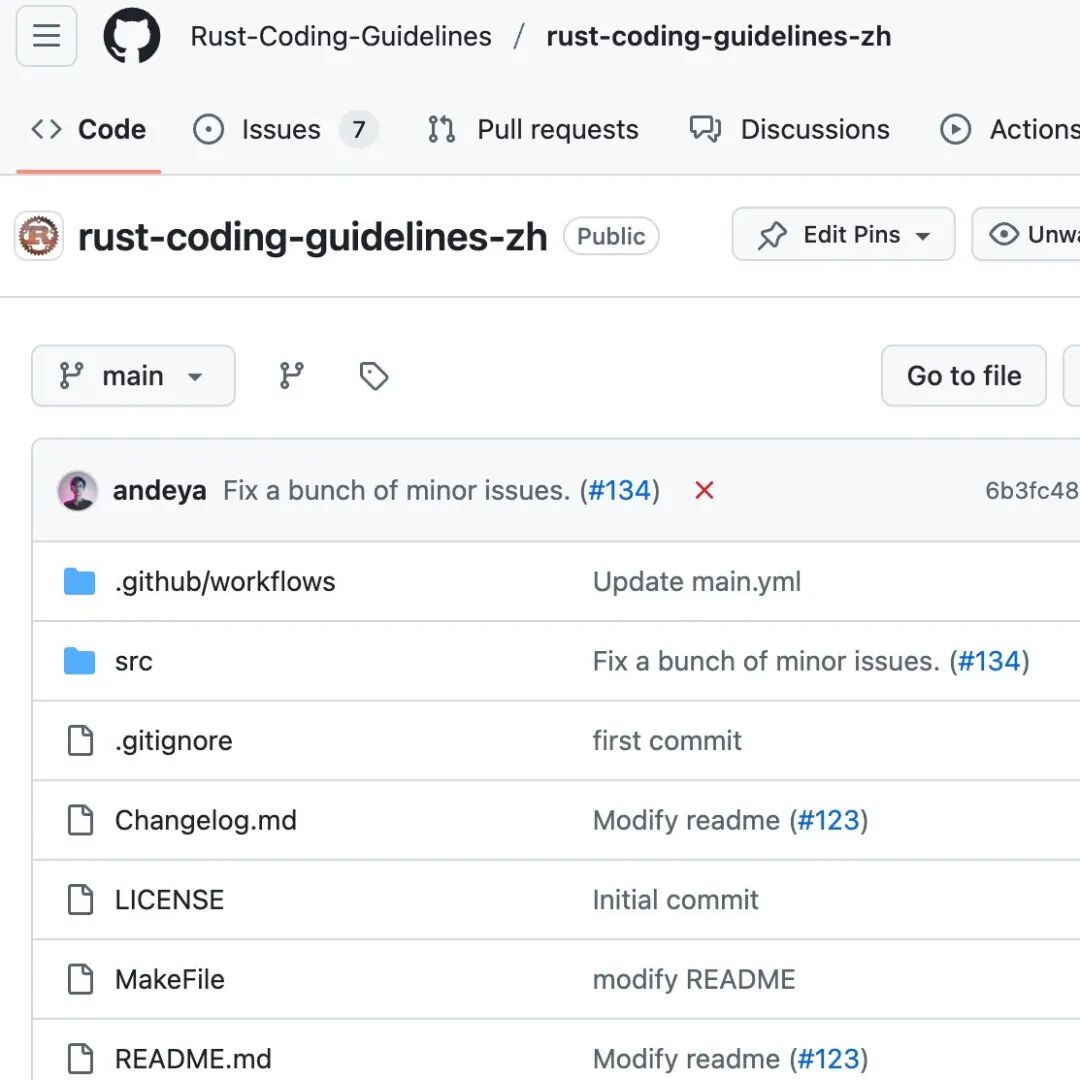Open the MakeFile file
Image resolution: width=1080 pixels, height=1080 pixels.
pyautogui.click(x=169, y=979)
